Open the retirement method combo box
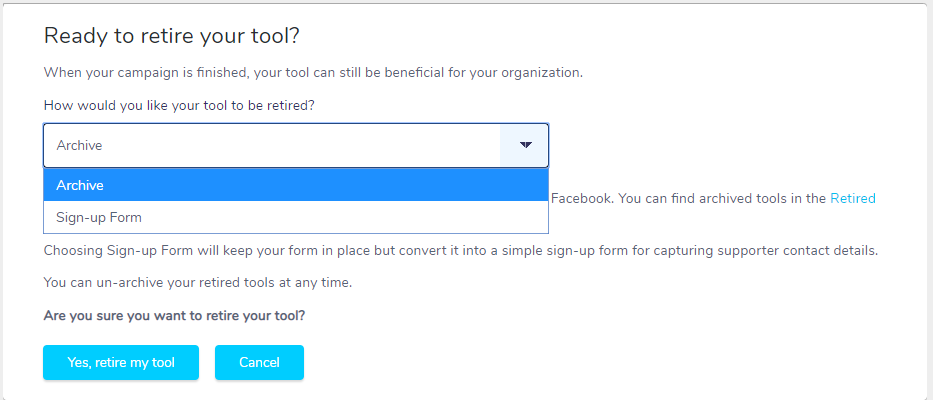Viewport: 933px width, 400px height. pos(296,145)
